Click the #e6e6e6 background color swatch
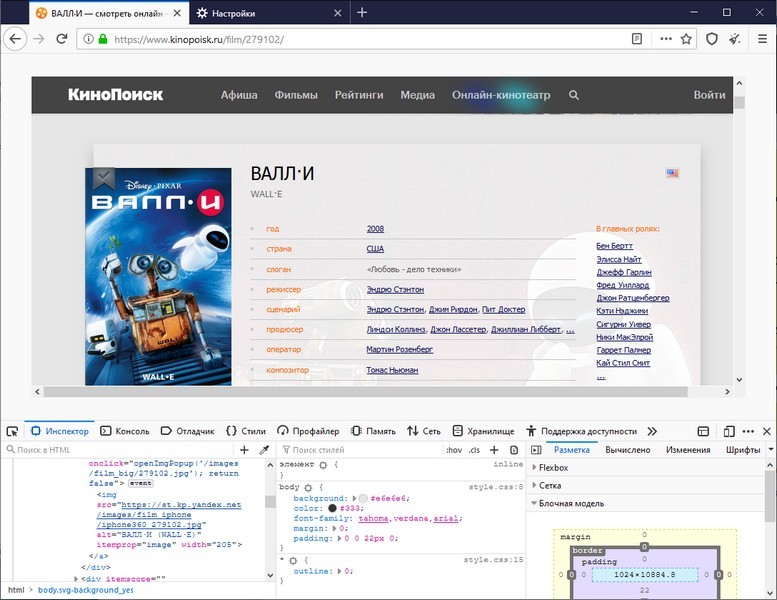 tap(362, 497)
